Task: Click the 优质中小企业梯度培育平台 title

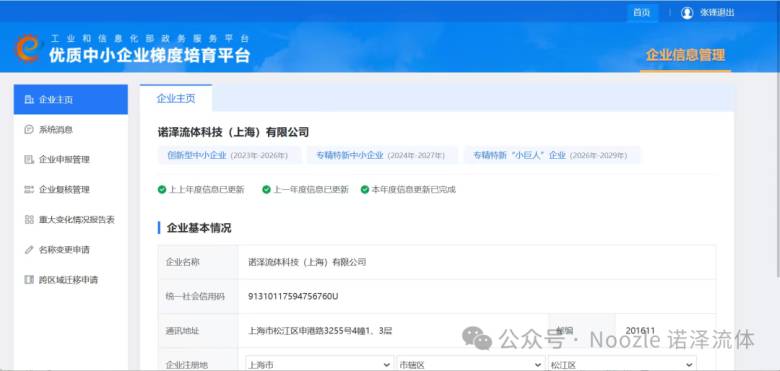Action: point(149,56)
